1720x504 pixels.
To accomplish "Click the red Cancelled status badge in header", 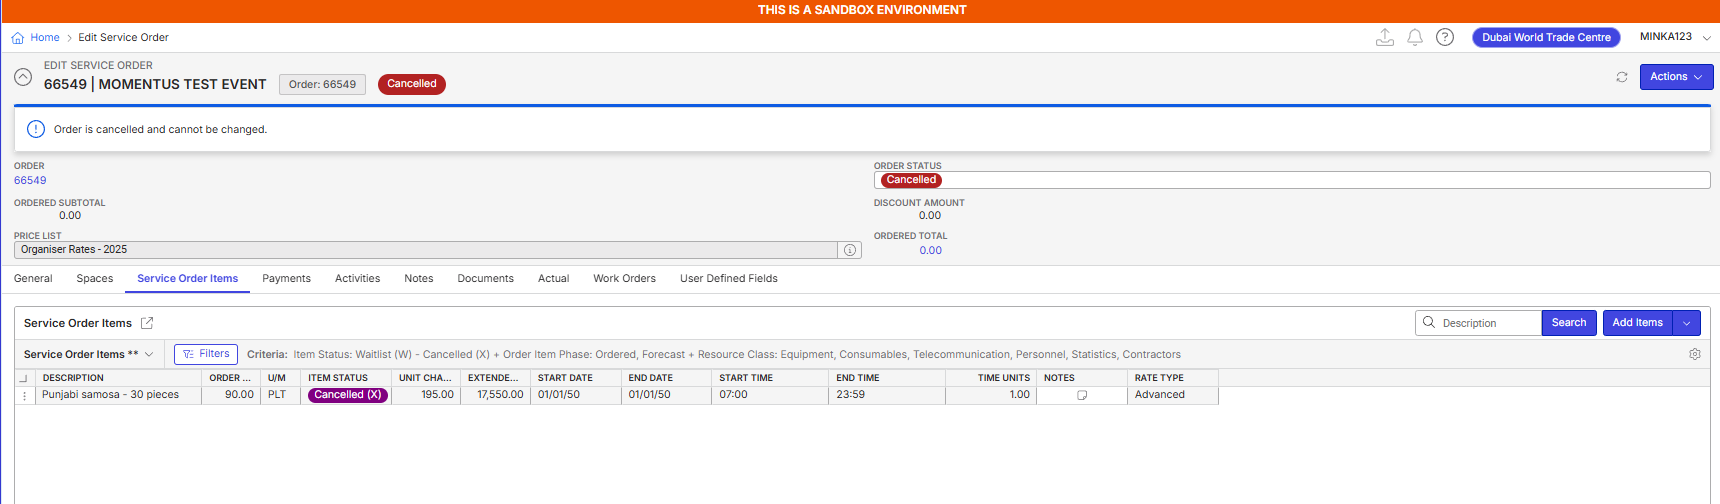I will (412, 84).
